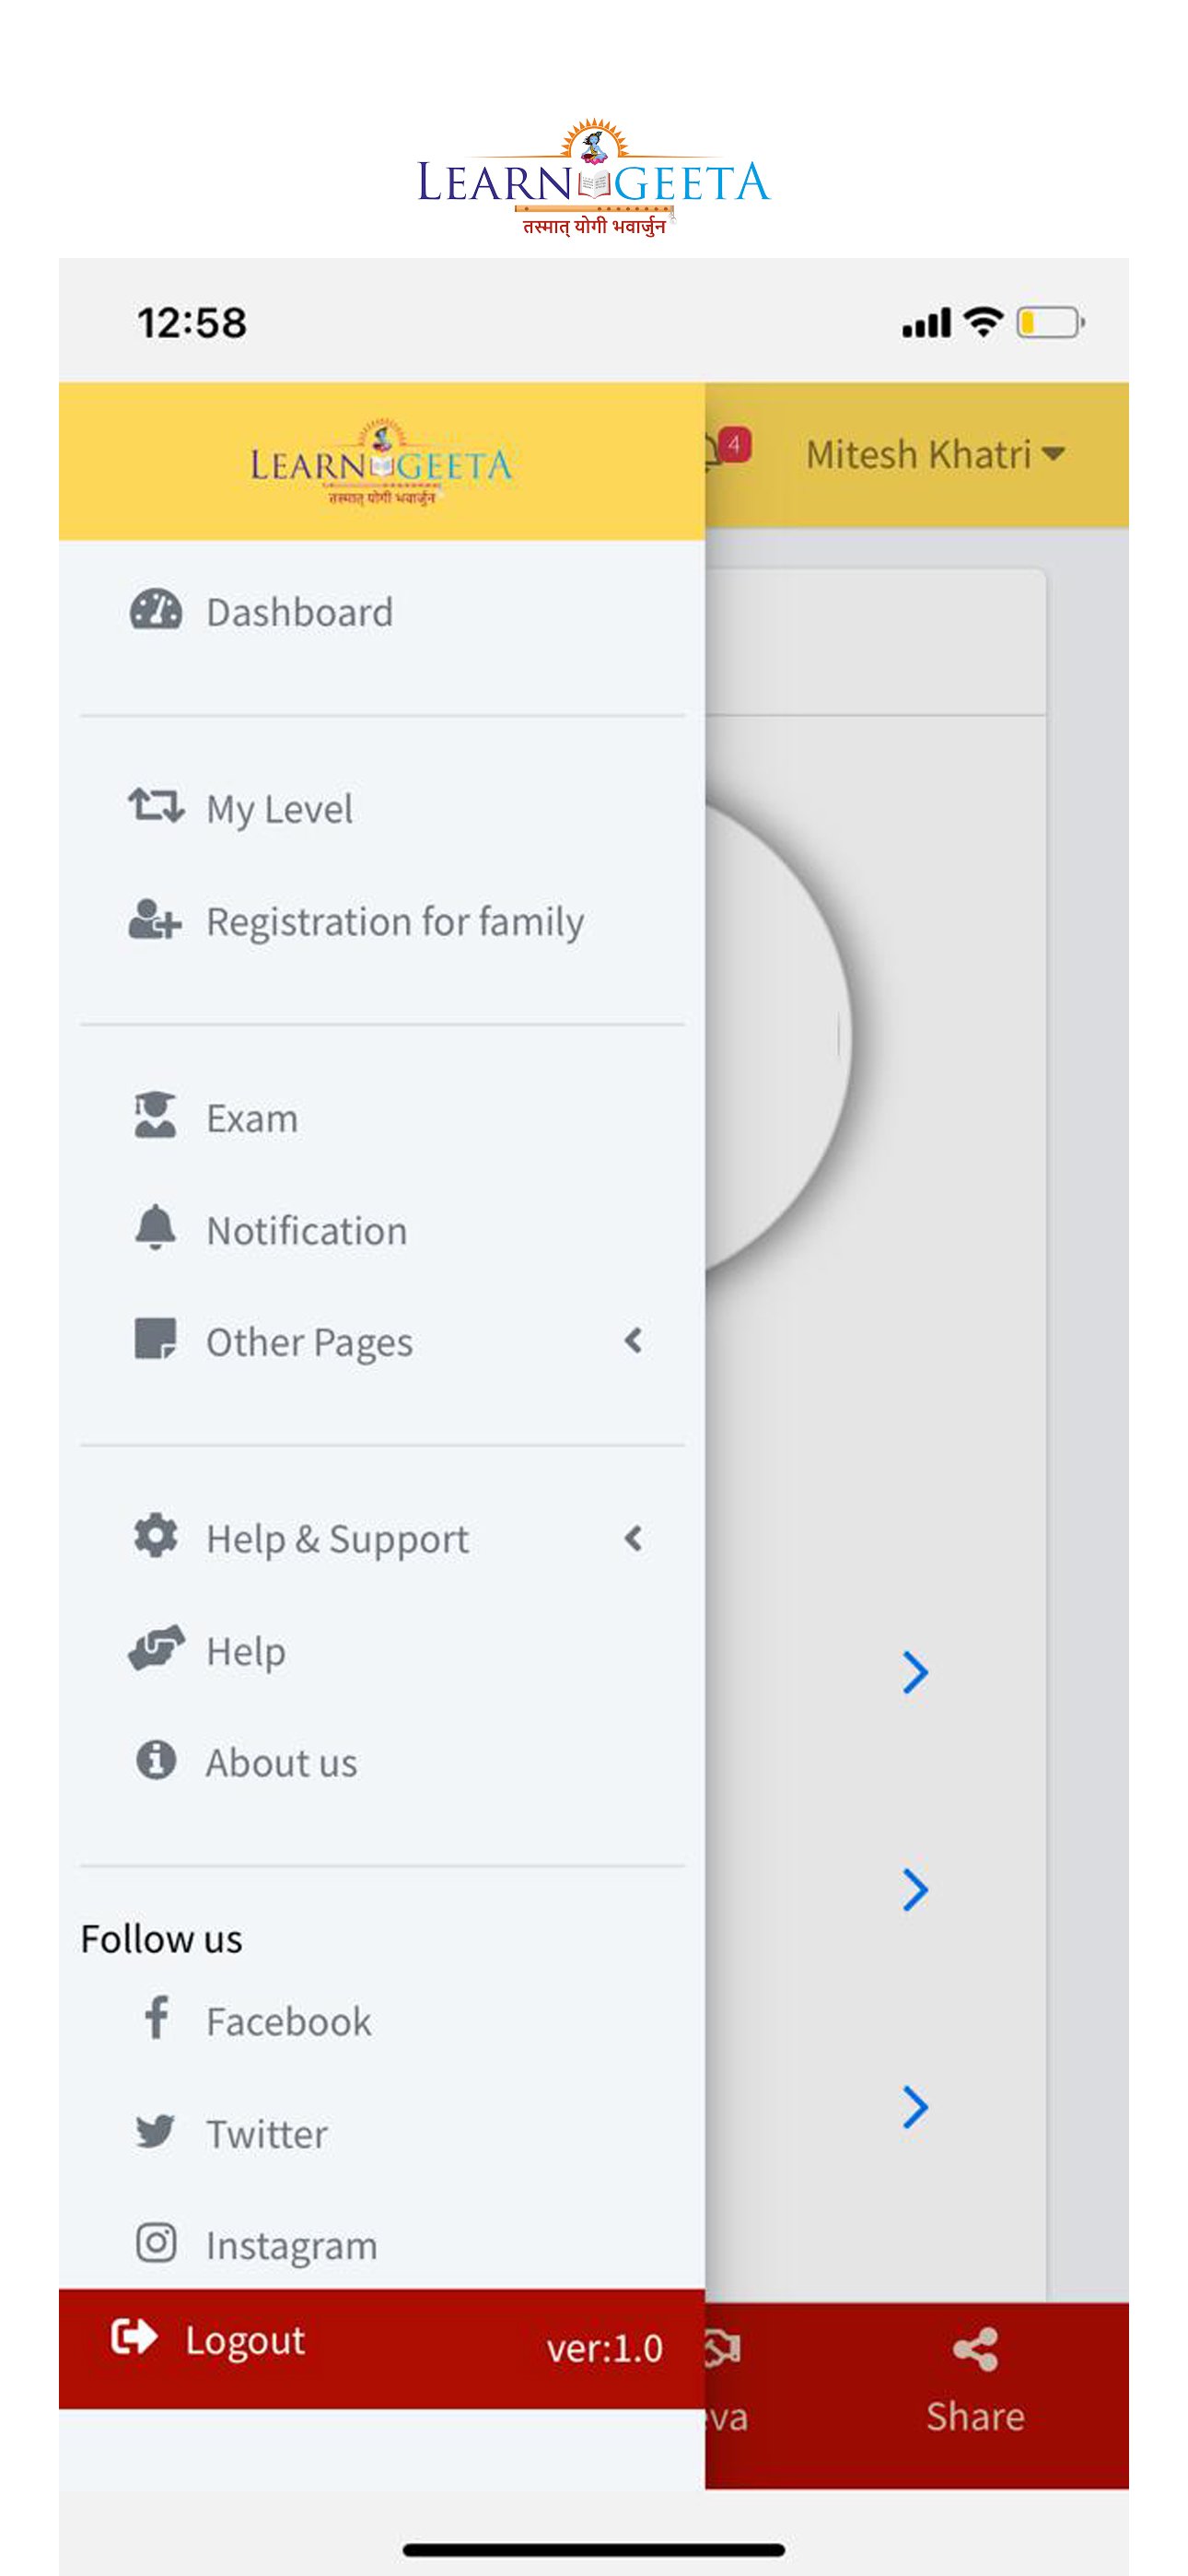This screenshot has width=1188, height=2576.
Task: Click the Help handshake icon
Action: click(158, 1649)
